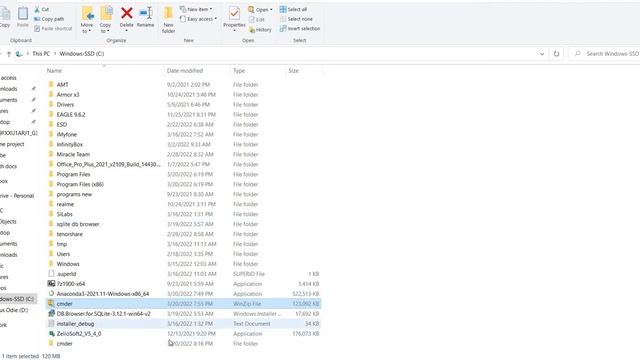Image resolution: width=640 pixels, height=360 pixels.
Task: Select the Miracle Team folder
Action: [x=73, y=154]
